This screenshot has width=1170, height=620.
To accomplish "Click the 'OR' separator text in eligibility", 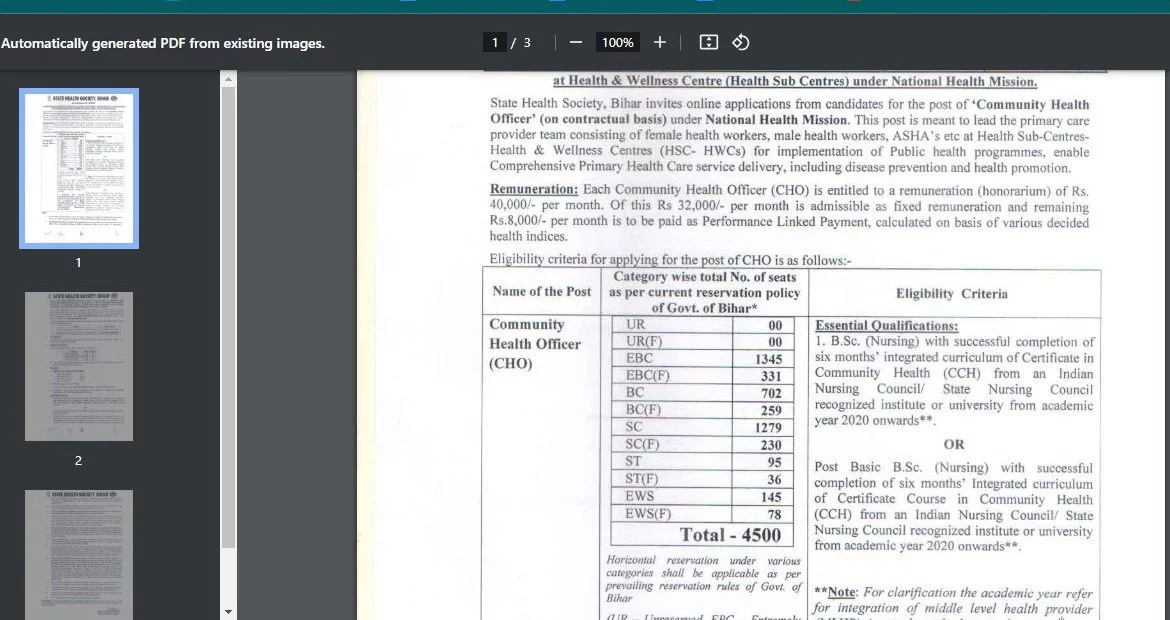I will [954, 445].
